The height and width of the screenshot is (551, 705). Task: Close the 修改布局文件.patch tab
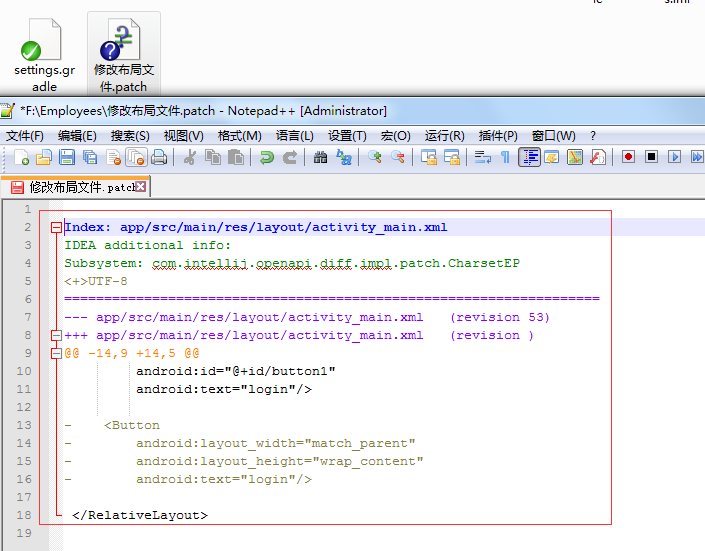click(141, 187)
